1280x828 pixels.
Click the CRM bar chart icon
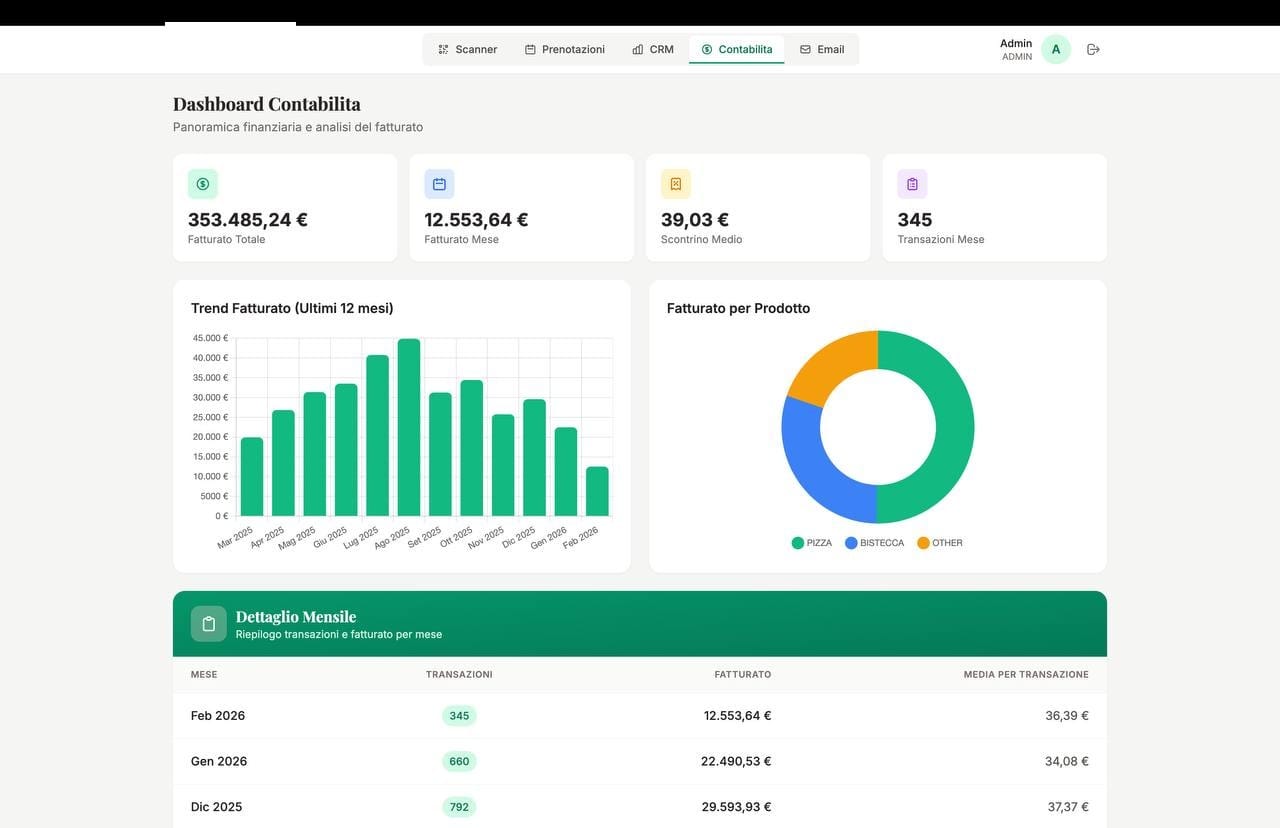click(x=635, y=47)
